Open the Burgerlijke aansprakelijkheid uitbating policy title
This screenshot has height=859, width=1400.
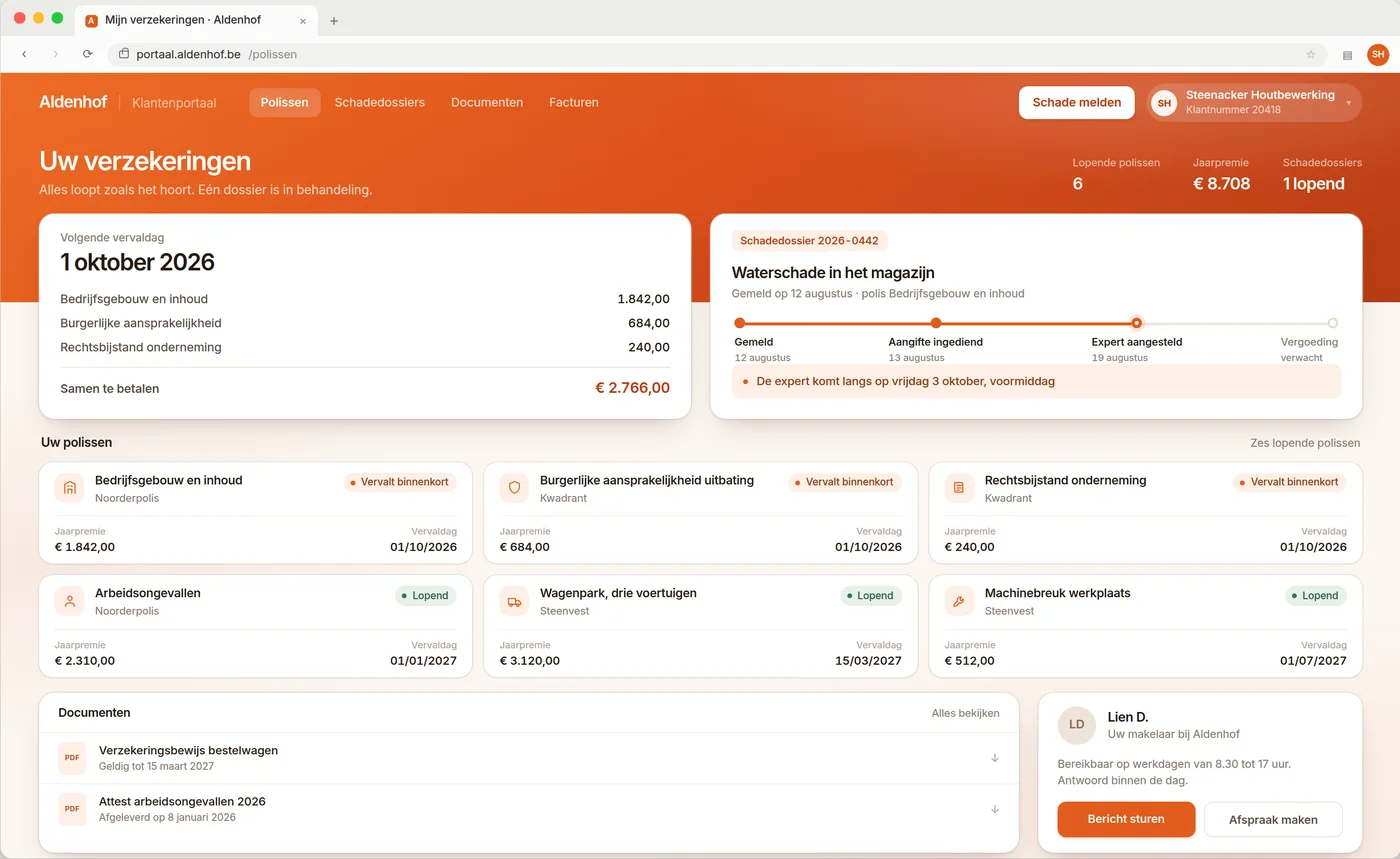pyautogui.click(x=647, y=480)
